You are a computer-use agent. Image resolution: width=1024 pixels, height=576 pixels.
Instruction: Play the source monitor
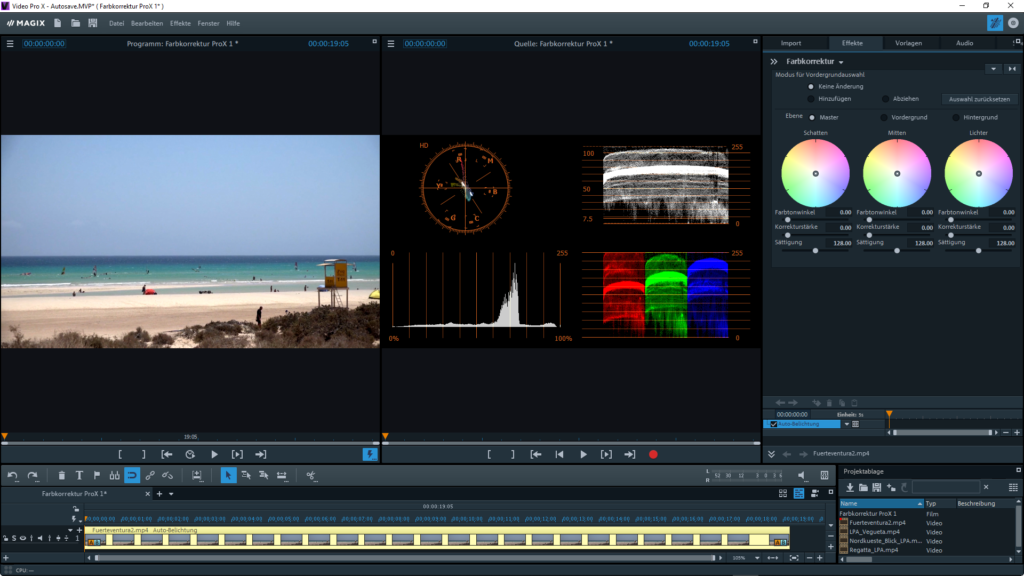[x=583, y=455]
